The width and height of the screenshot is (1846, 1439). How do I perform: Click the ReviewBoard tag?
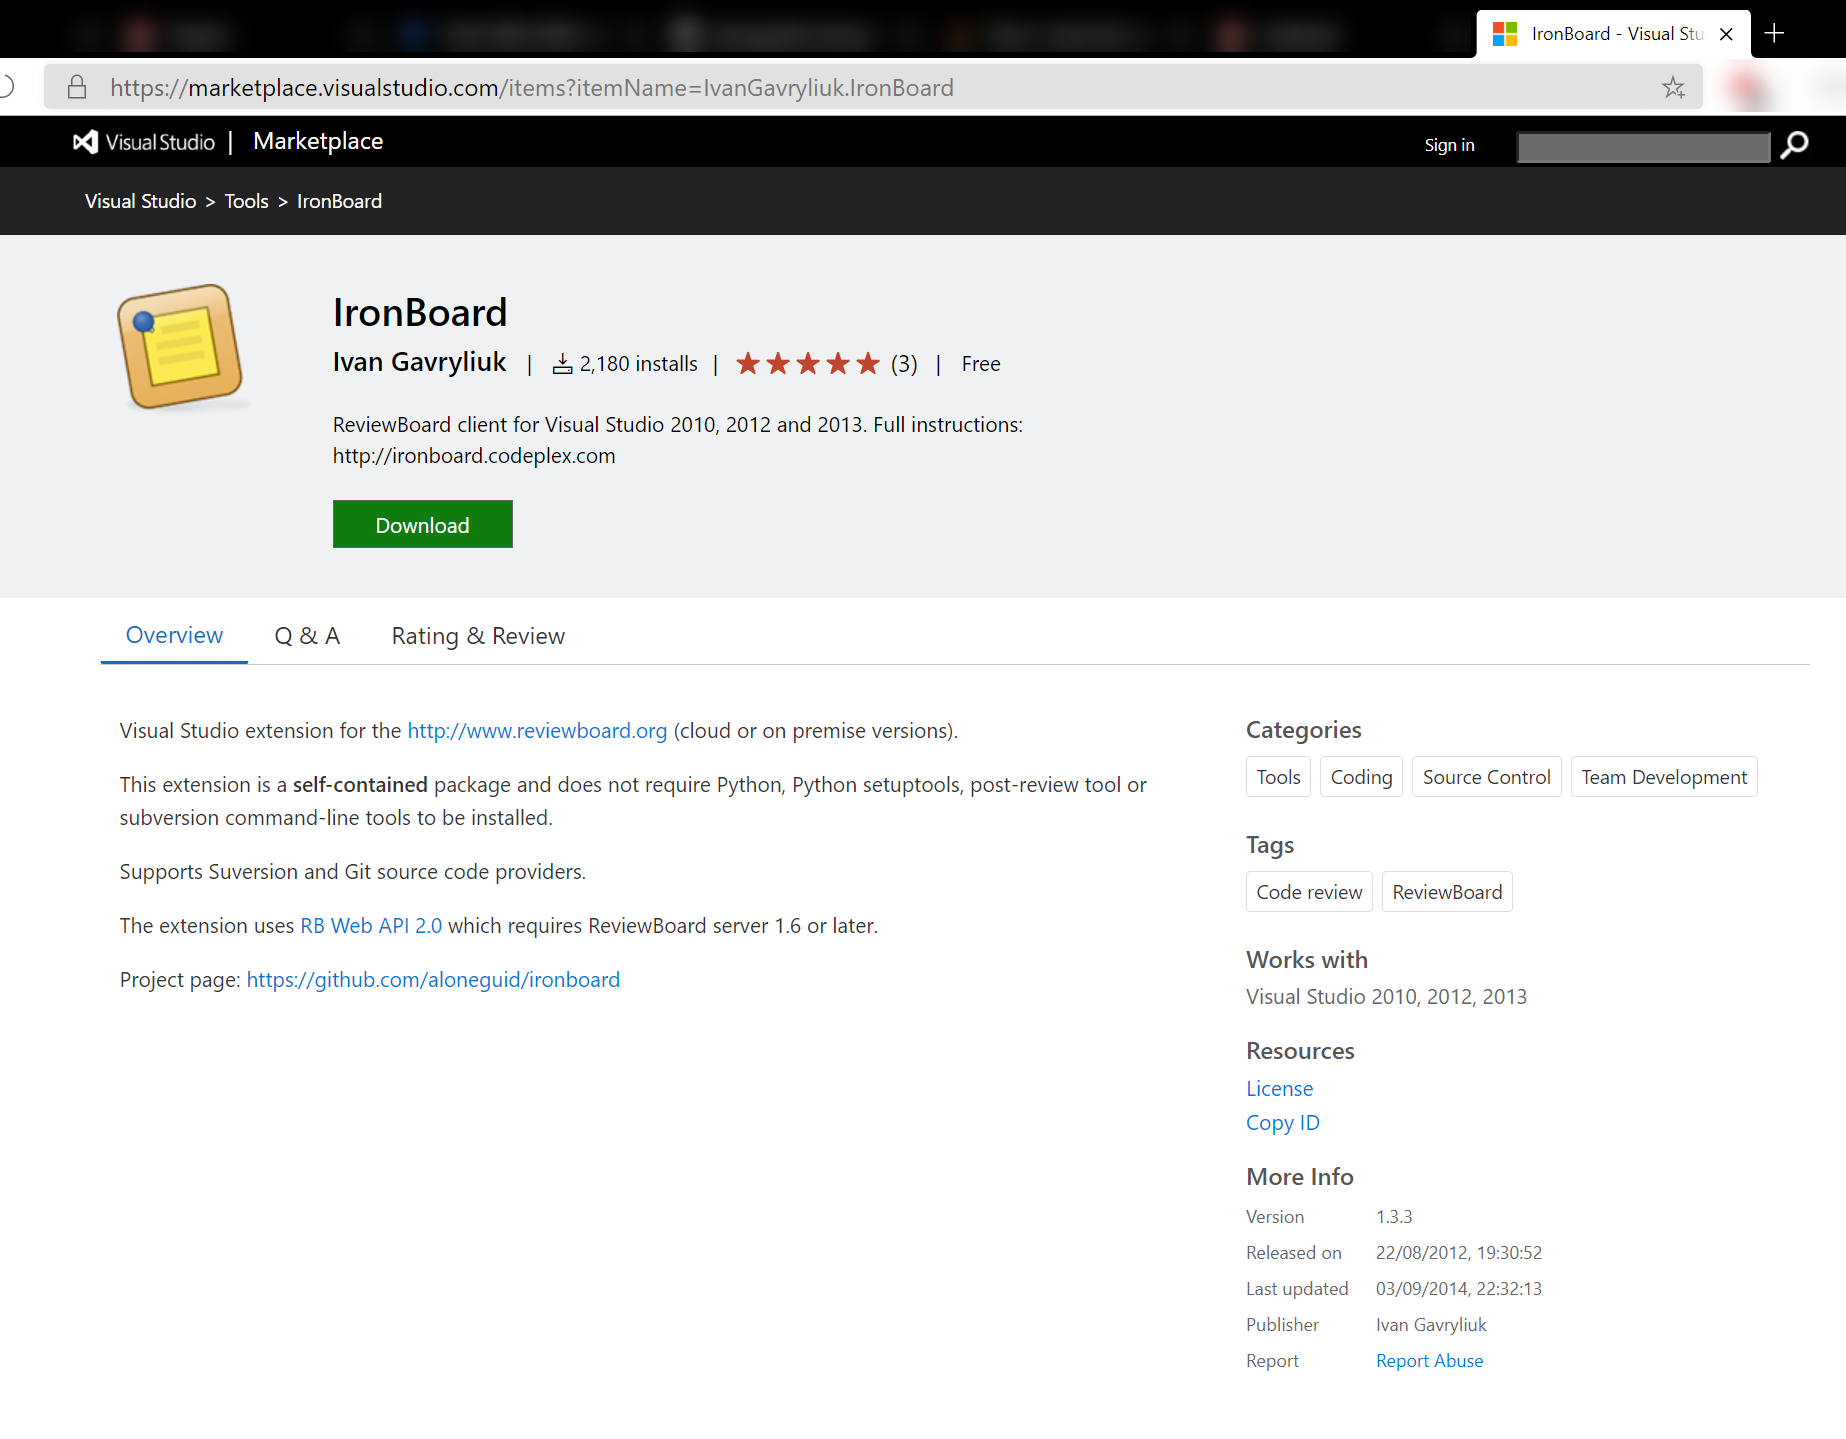[x=1447, y=892]
